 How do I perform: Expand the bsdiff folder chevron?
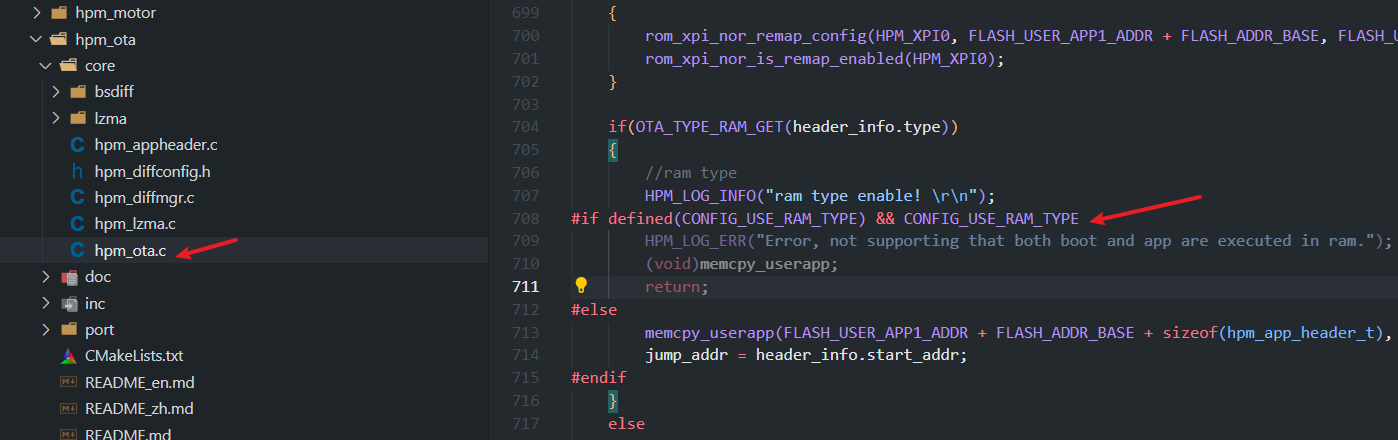[x=56, y=92]
